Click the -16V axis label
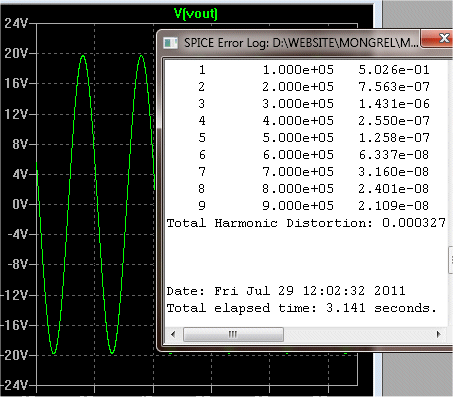 pyautogui.click(x=14, y=325)
